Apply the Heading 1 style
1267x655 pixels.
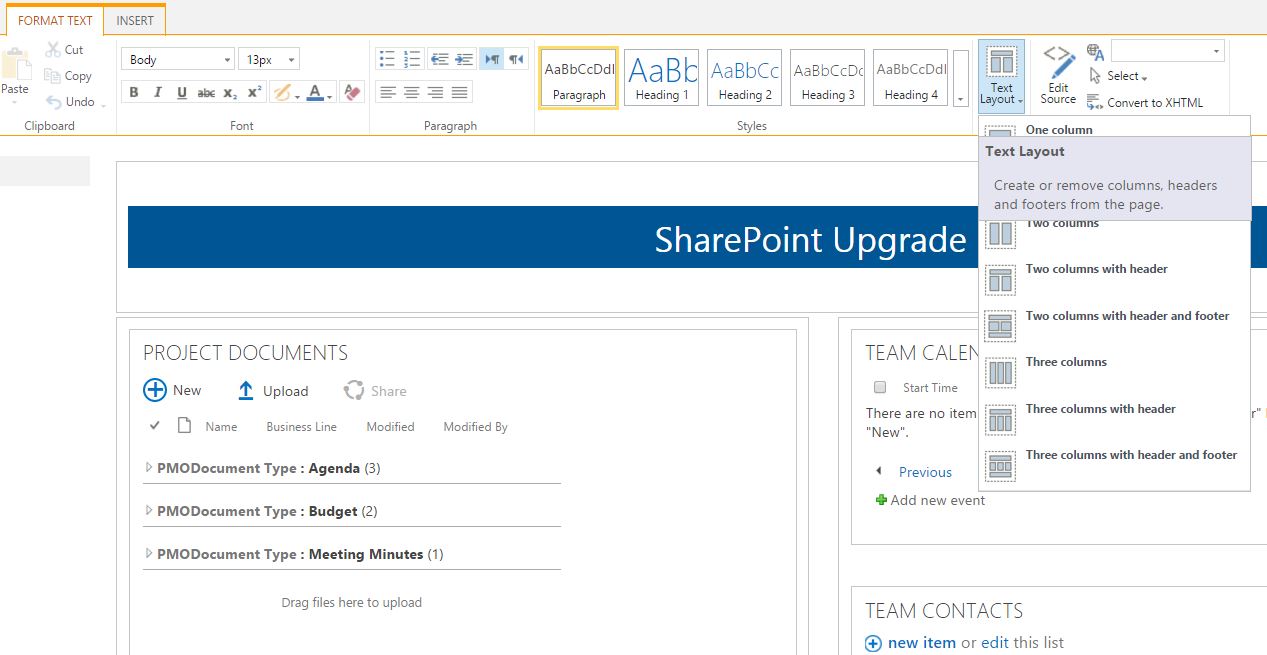661,78
